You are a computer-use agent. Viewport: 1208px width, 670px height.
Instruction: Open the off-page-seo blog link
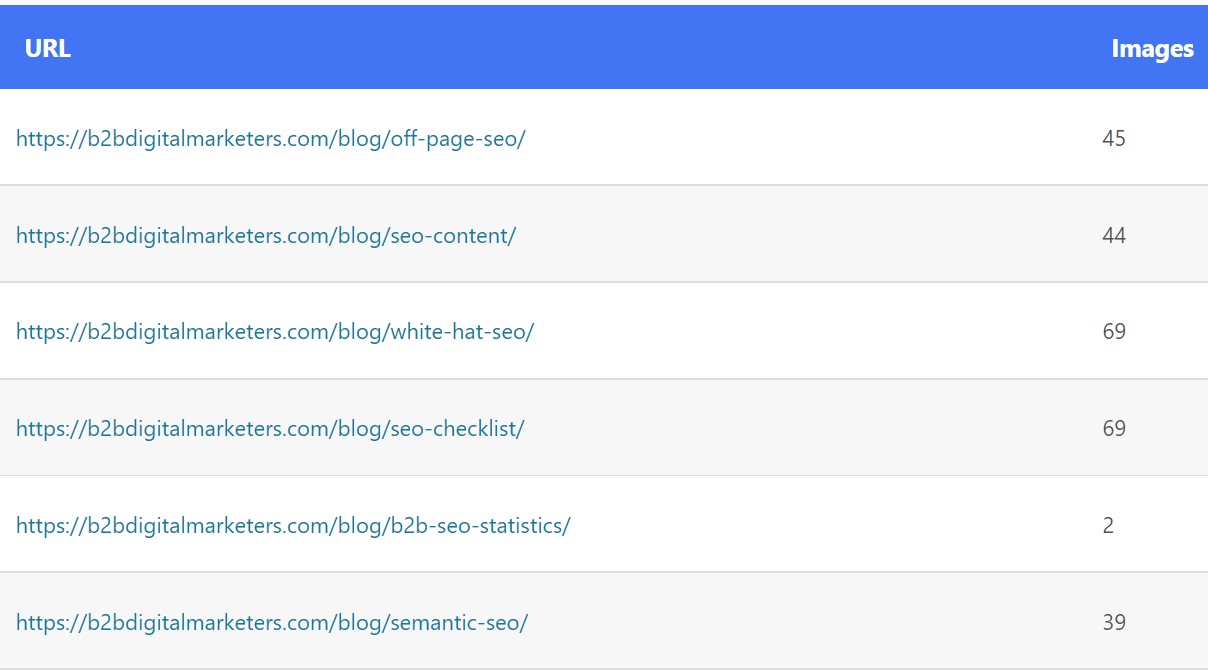point(271,139)
